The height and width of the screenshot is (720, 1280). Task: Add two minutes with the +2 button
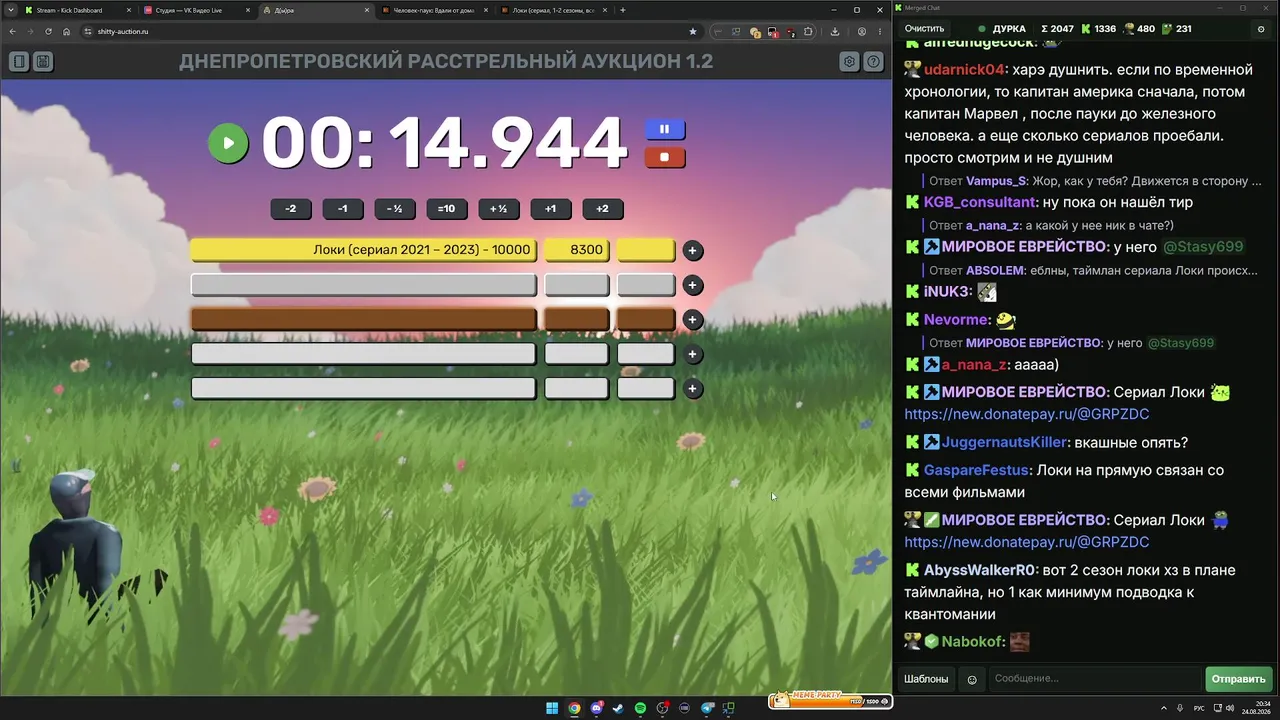(602, 209)
